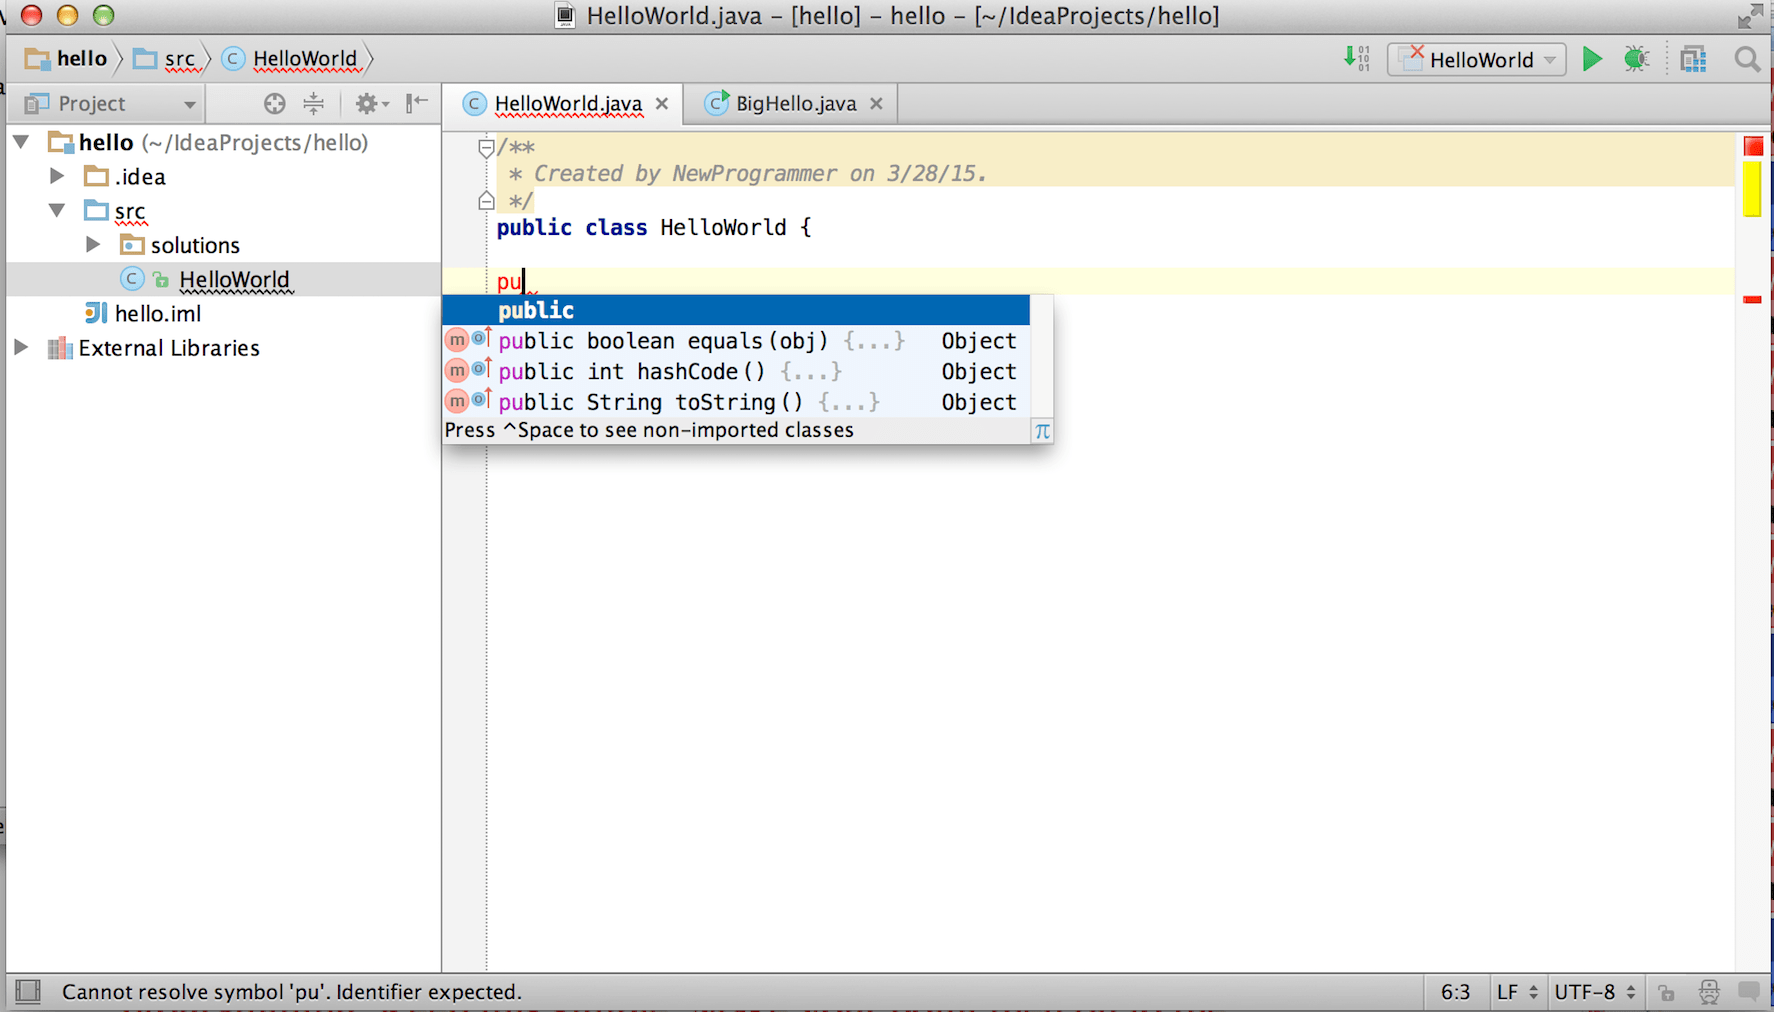Image resolution: width=1774 pixels, height=1012 pixels.
Task: Click the Make Project build icon
Action: click(1357, 58)
